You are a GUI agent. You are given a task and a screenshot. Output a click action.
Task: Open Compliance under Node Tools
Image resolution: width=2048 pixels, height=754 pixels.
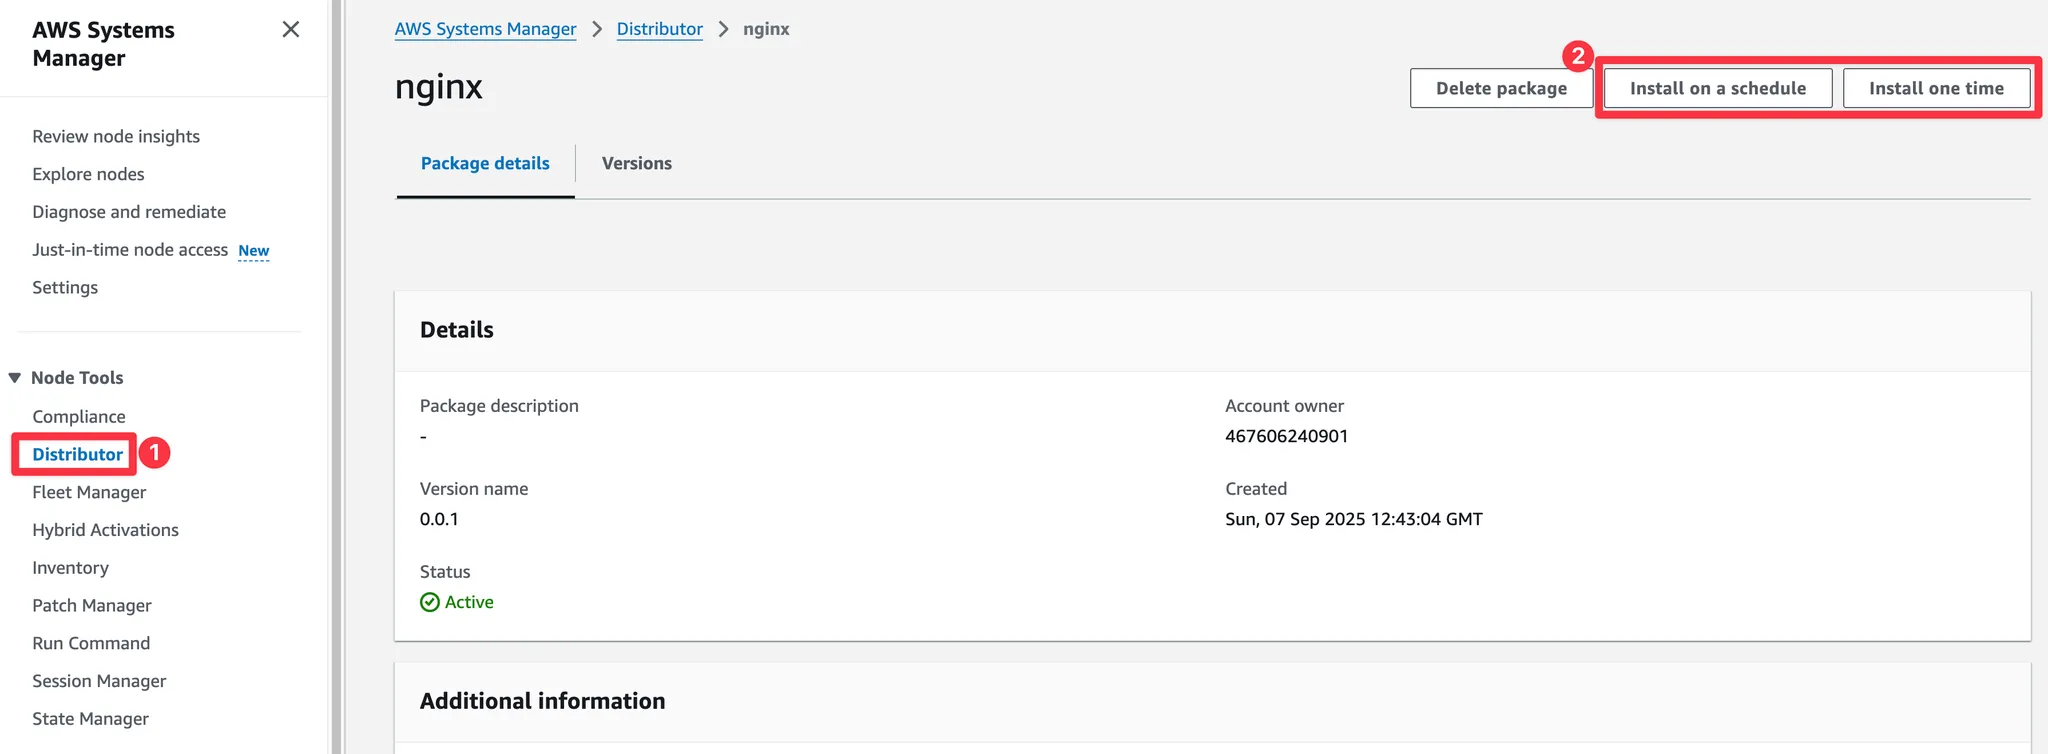pyautogui.click(x=79, y=417)
